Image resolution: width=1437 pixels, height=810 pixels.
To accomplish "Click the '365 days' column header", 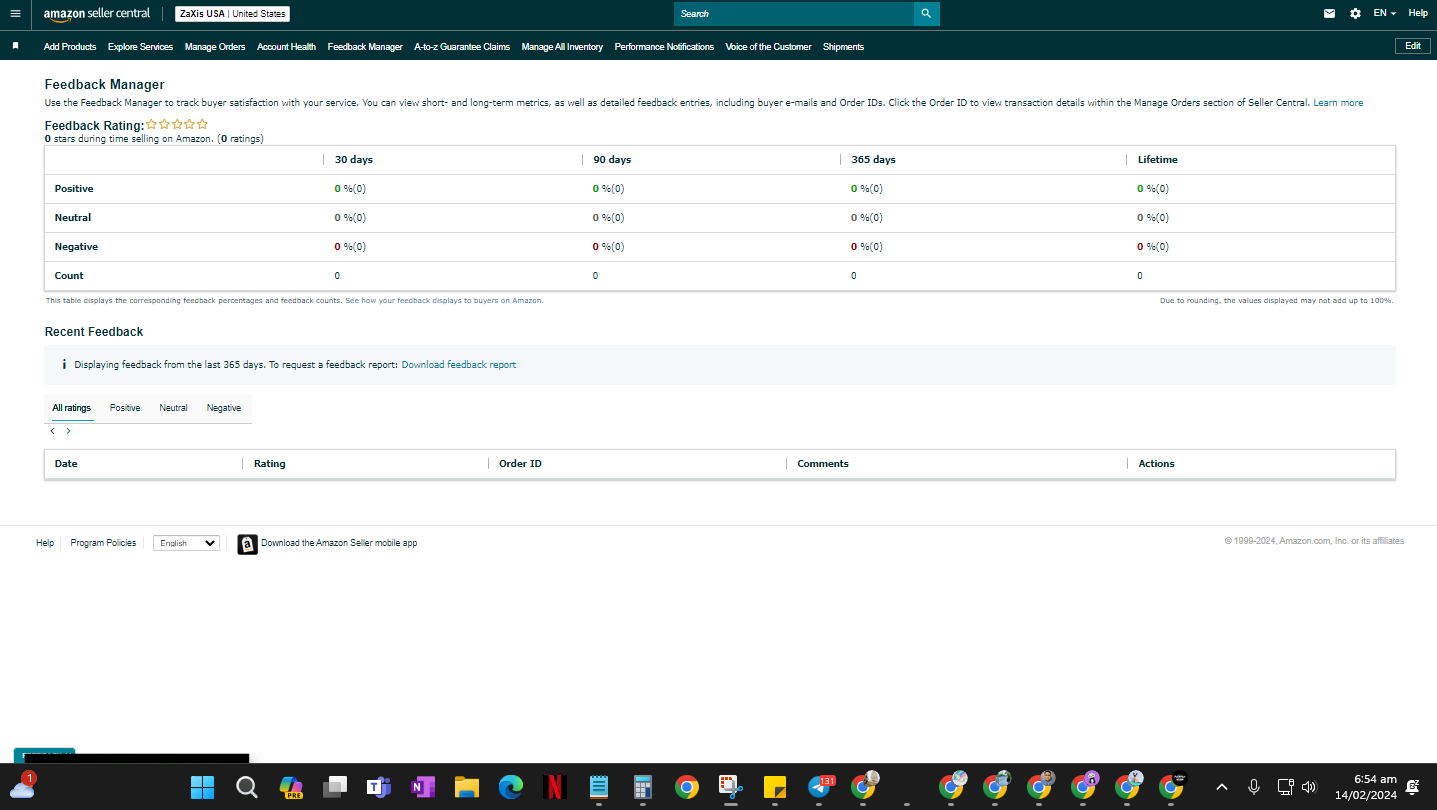I will point(873,160).
